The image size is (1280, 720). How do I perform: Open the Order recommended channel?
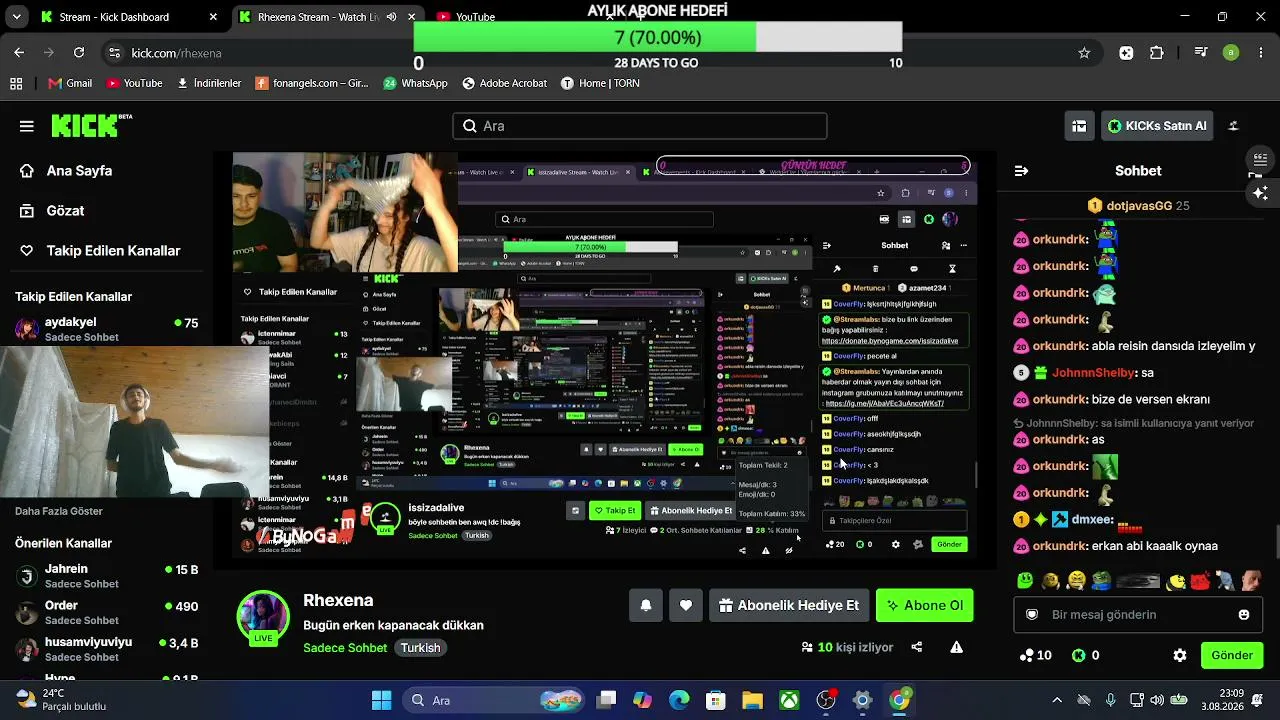(107, 613)
